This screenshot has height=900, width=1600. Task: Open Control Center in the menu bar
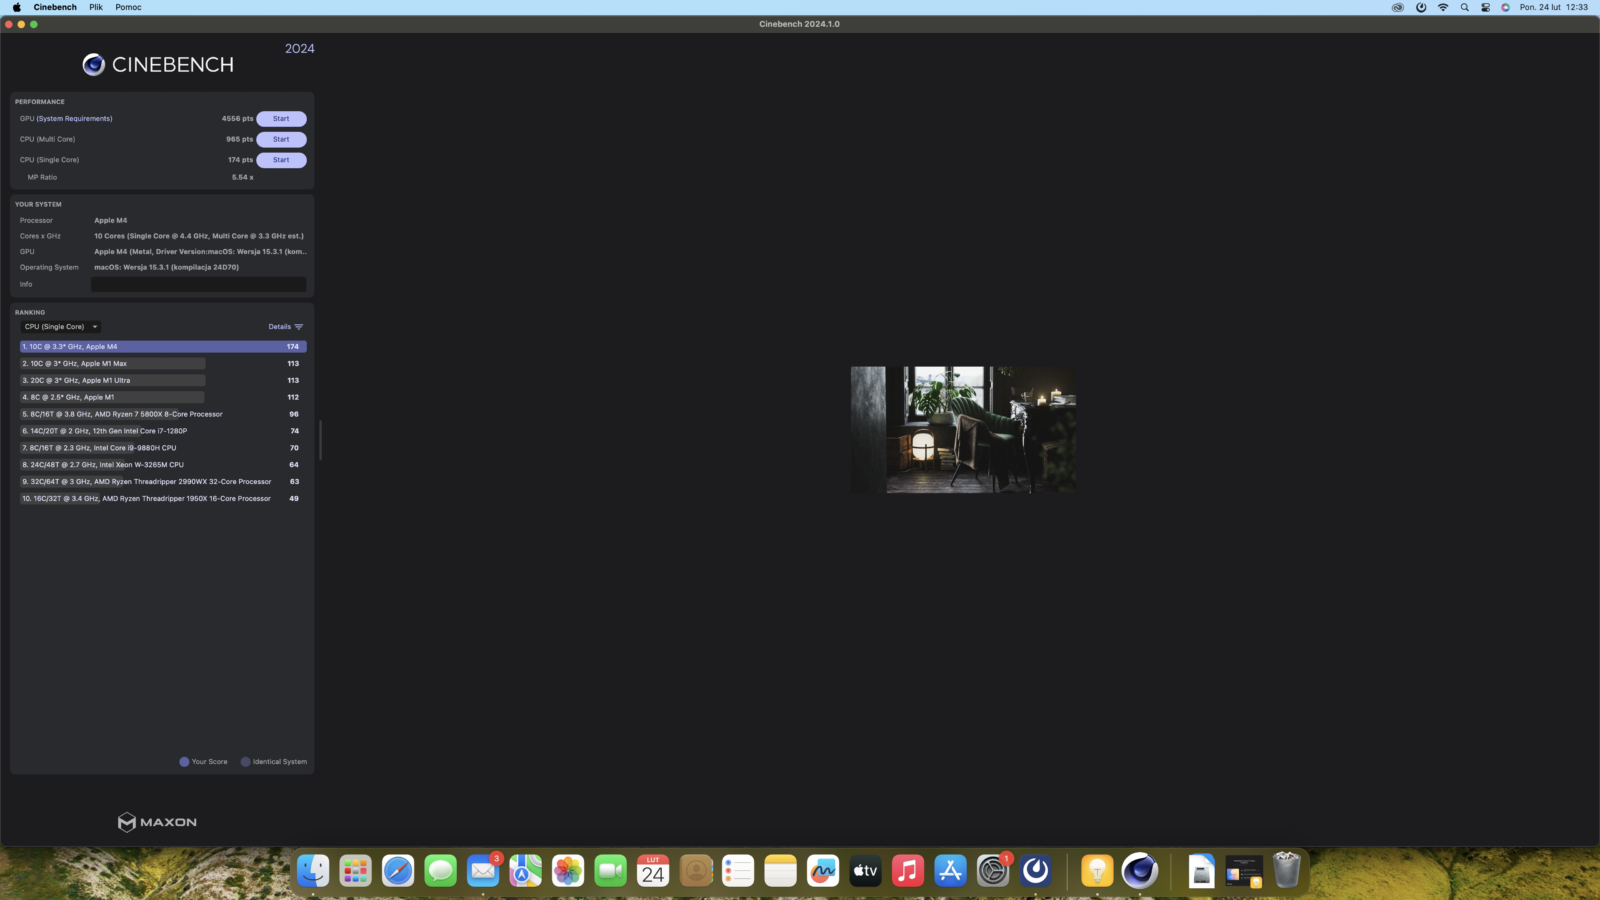pos(1486,7)
